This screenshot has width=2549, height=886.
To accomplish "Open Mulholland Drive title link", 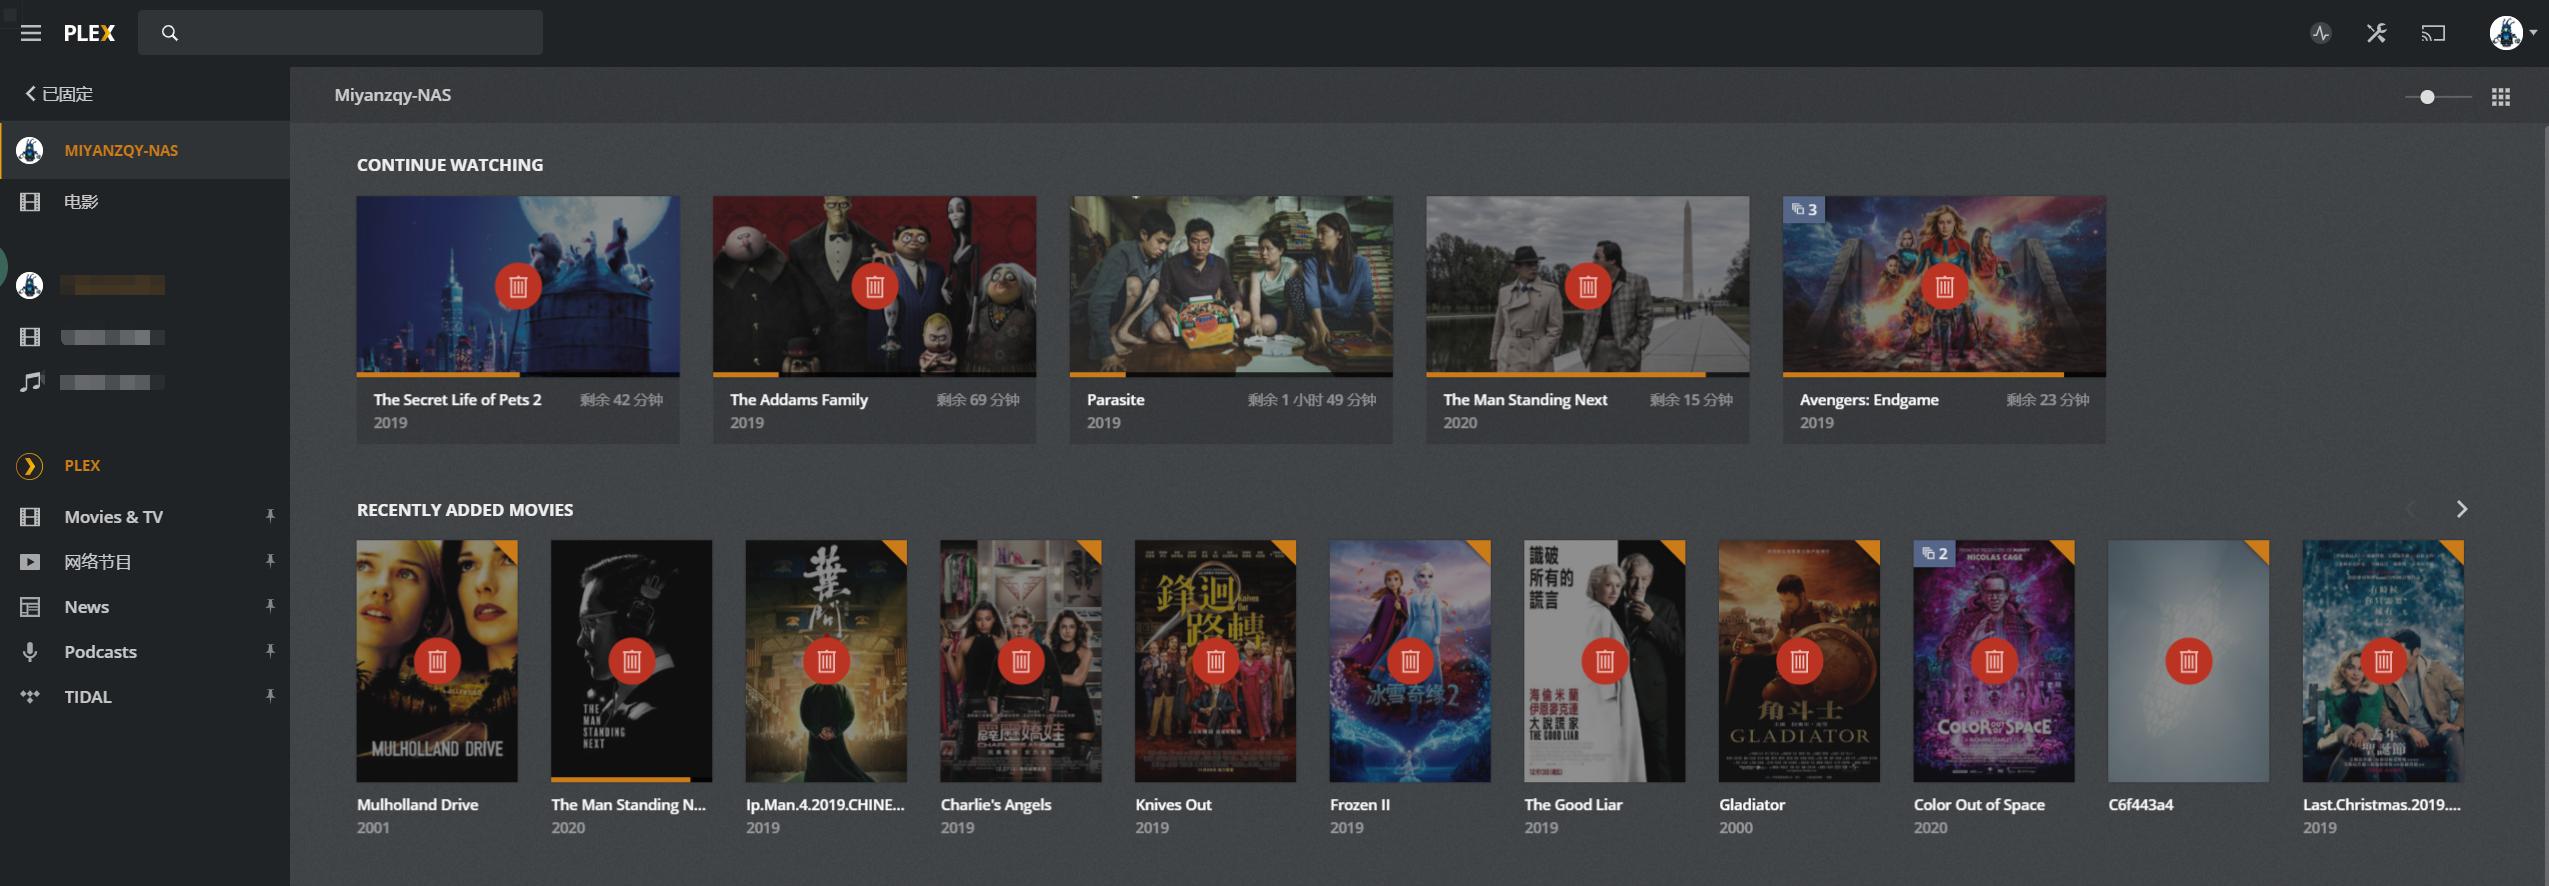I will 417,804.
